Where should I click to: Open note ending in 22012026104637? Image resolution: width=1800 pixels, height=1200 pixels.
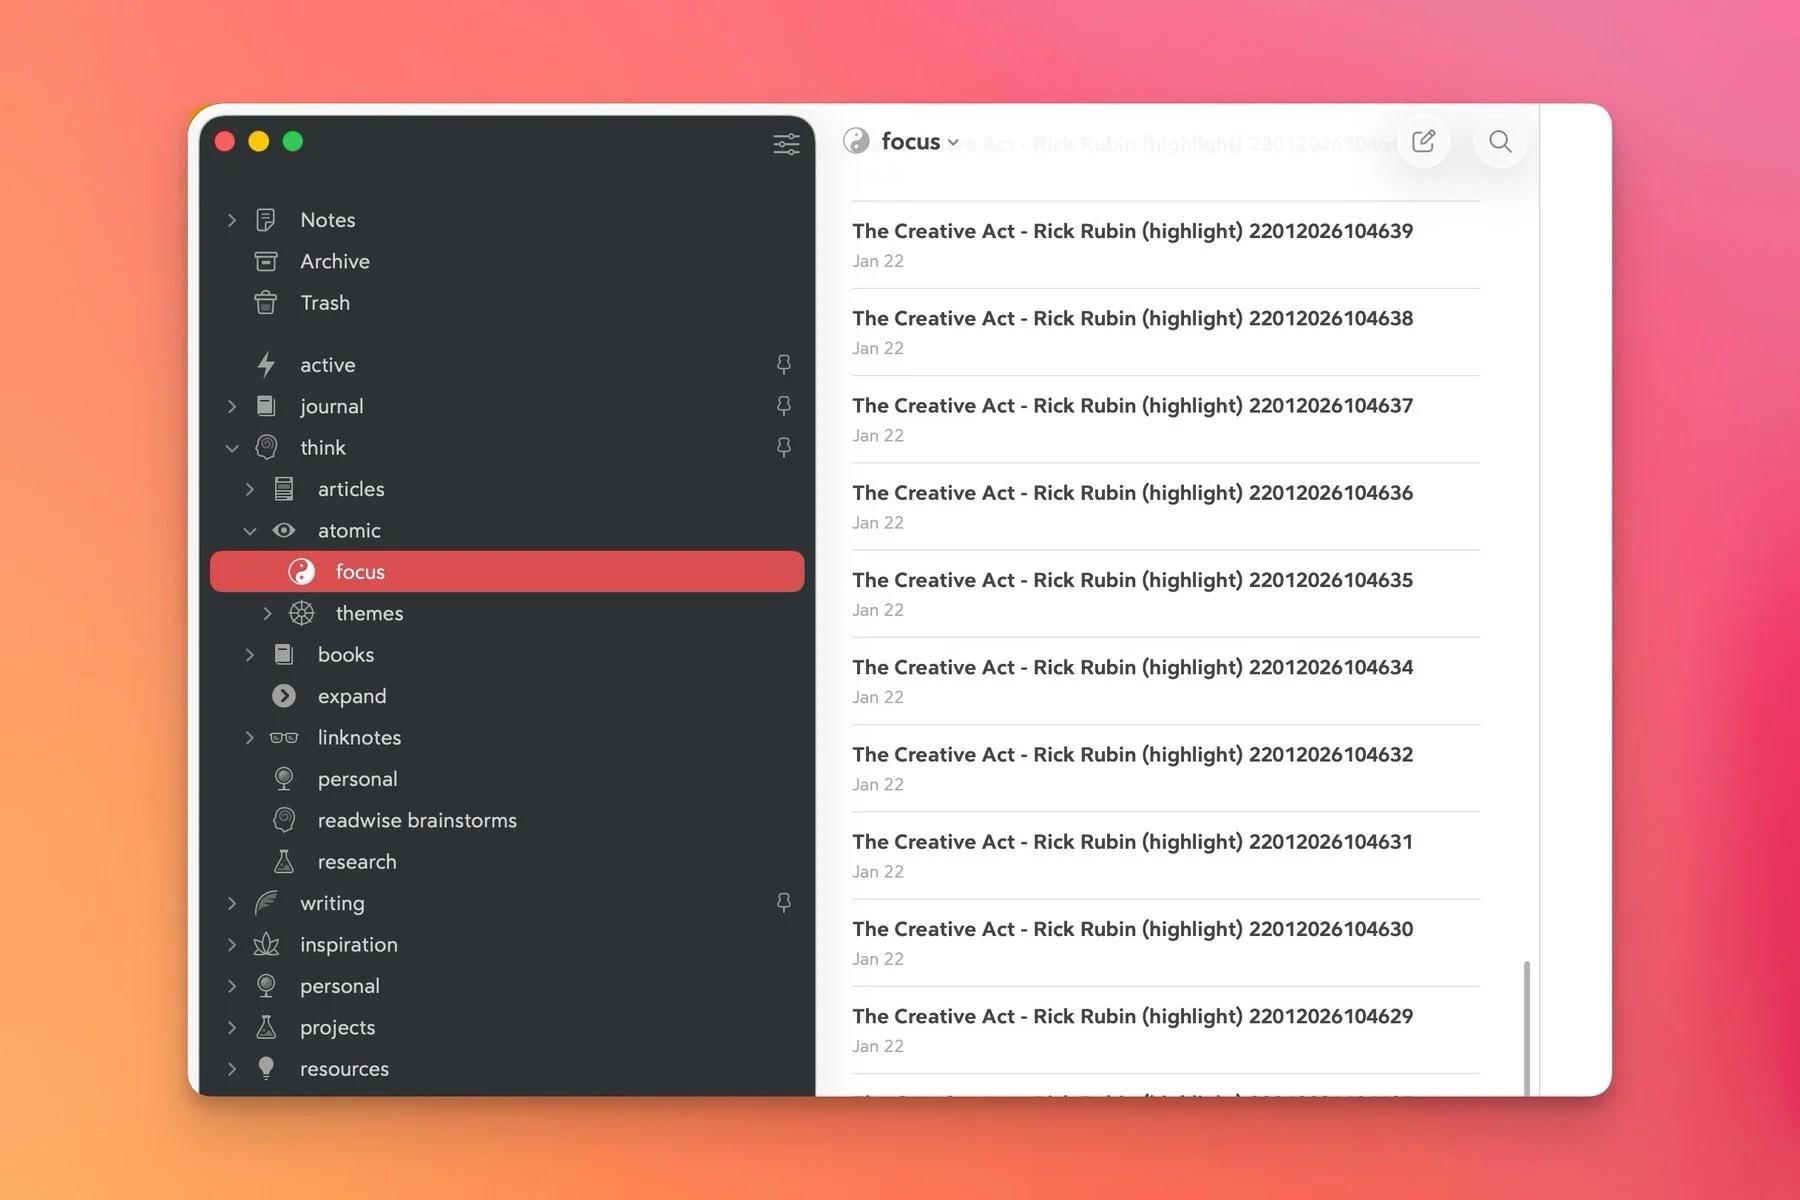(1165, 419)
